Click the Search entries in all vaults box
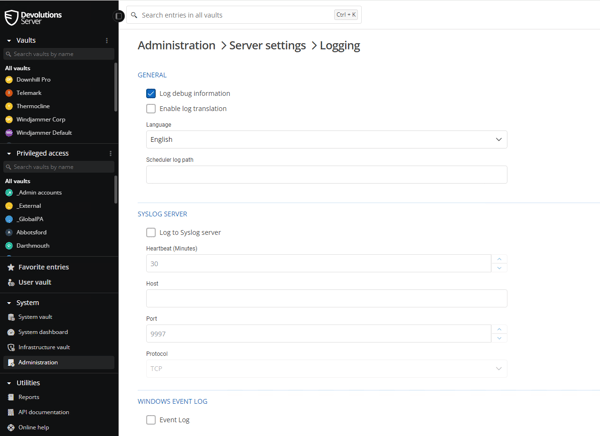Viewport: 600px width, 436px height. tap(244, 15)
